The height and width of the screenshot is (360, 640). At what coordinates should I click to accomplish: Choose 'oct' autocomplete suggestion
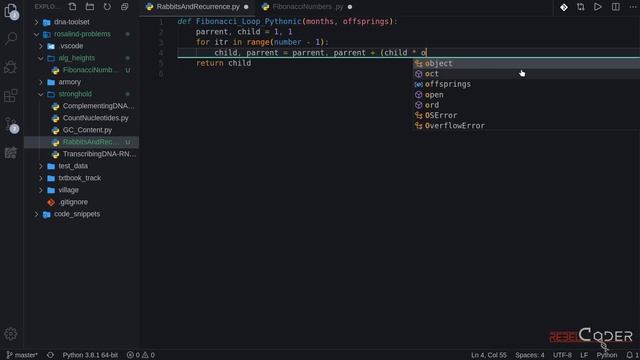pyautogui.click(x=527, y=74)
